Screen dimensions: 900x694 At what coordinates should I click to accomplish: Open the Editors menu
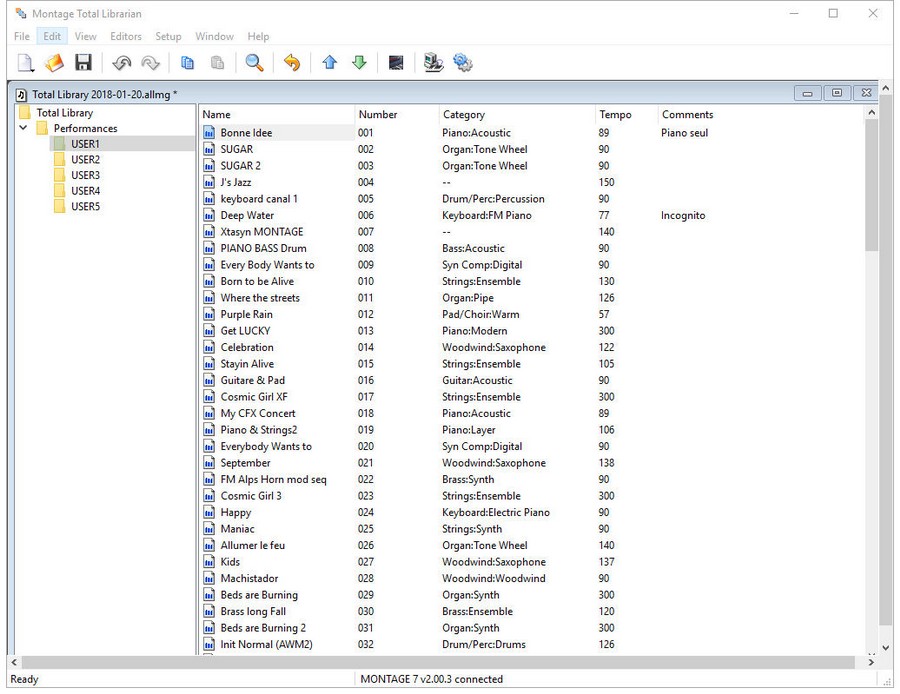pos(126,37)
